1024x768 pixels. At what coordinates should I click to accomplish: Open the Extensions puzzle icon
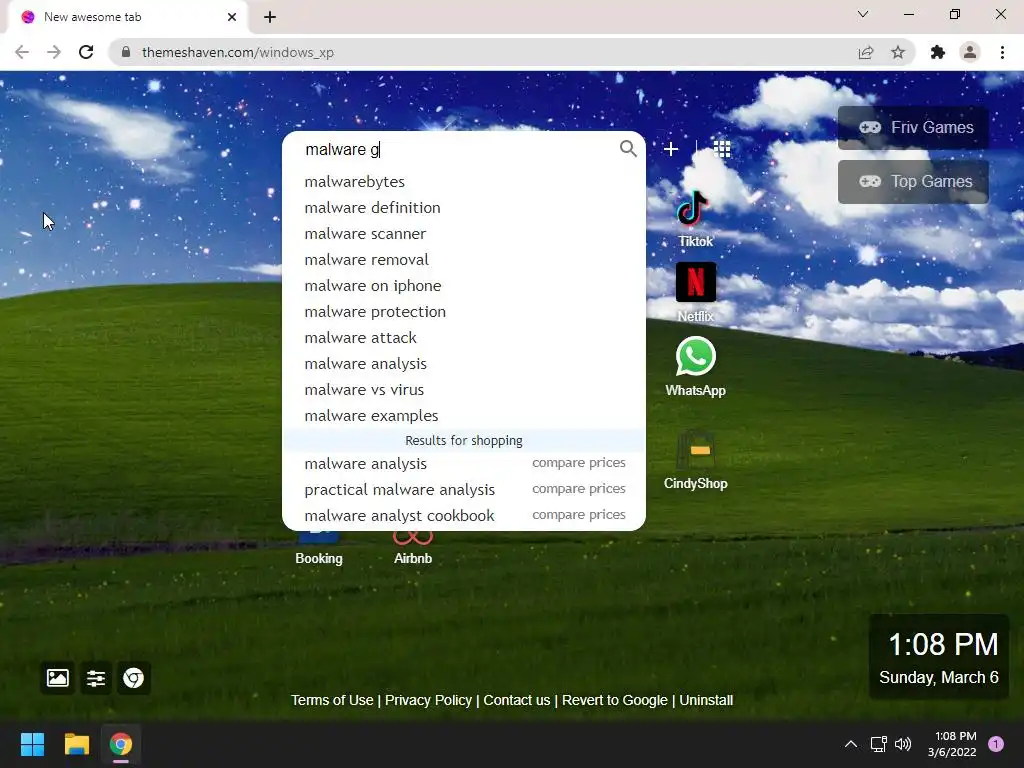[x=938, y=52]
